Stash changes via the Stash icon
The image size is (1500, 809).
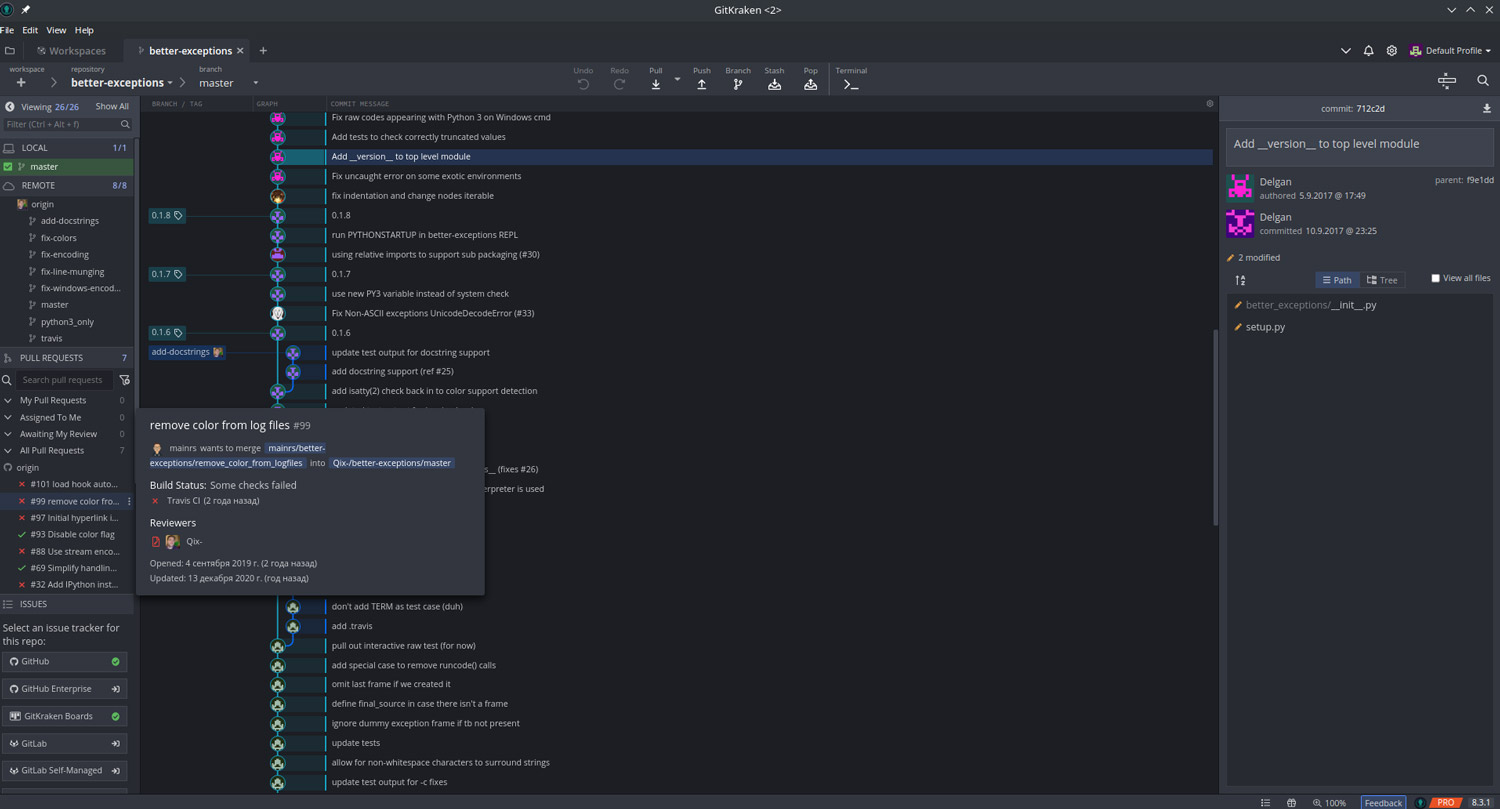[773, 83]
